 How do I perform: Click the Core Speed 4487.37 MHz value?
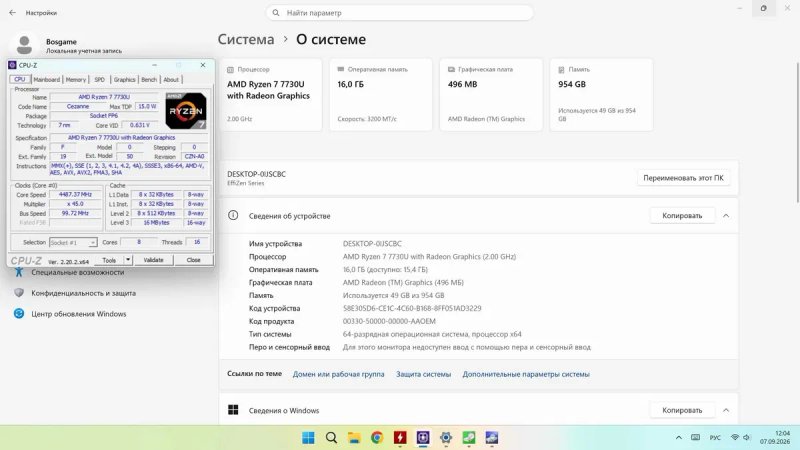tap(76, 194)
